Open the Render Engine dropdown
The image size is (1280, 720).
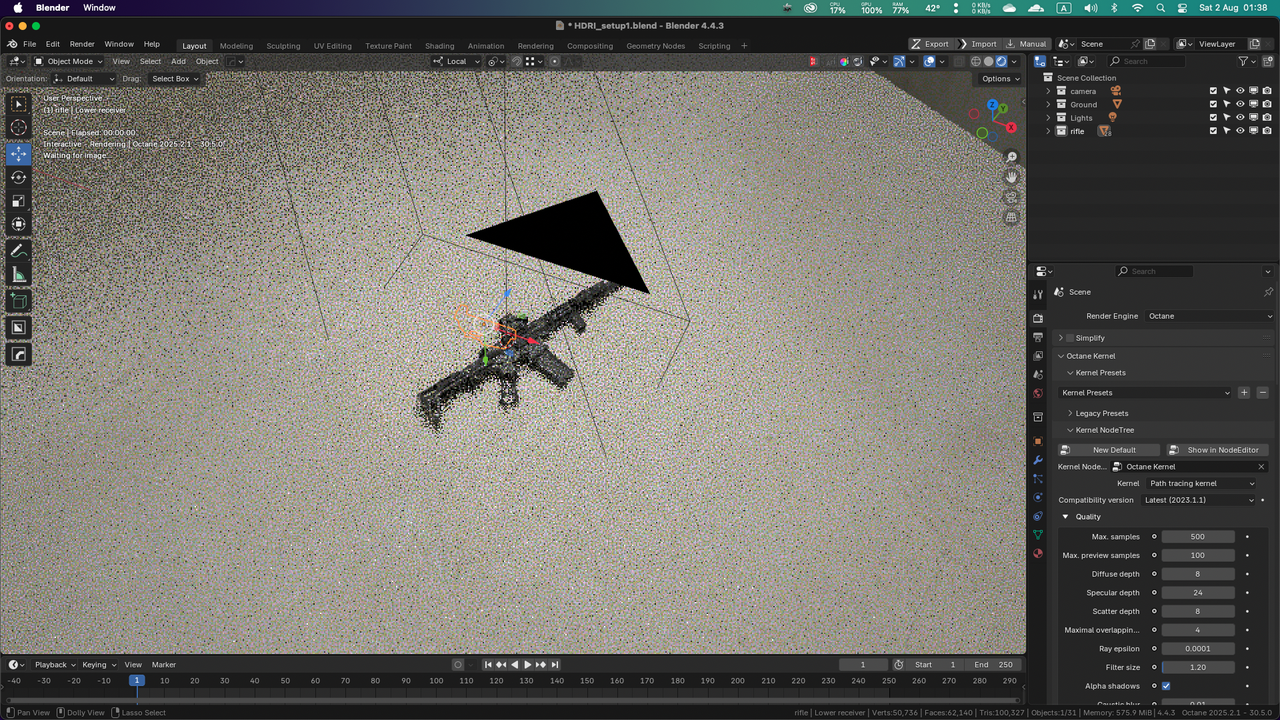tap(1210, 316)
